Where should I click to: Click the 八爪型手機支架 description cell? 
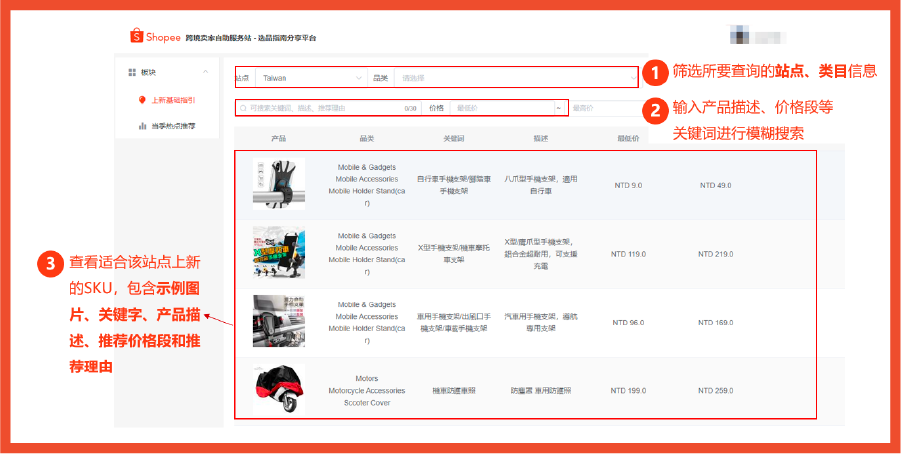pyautogui.click(x=541, y=185)
